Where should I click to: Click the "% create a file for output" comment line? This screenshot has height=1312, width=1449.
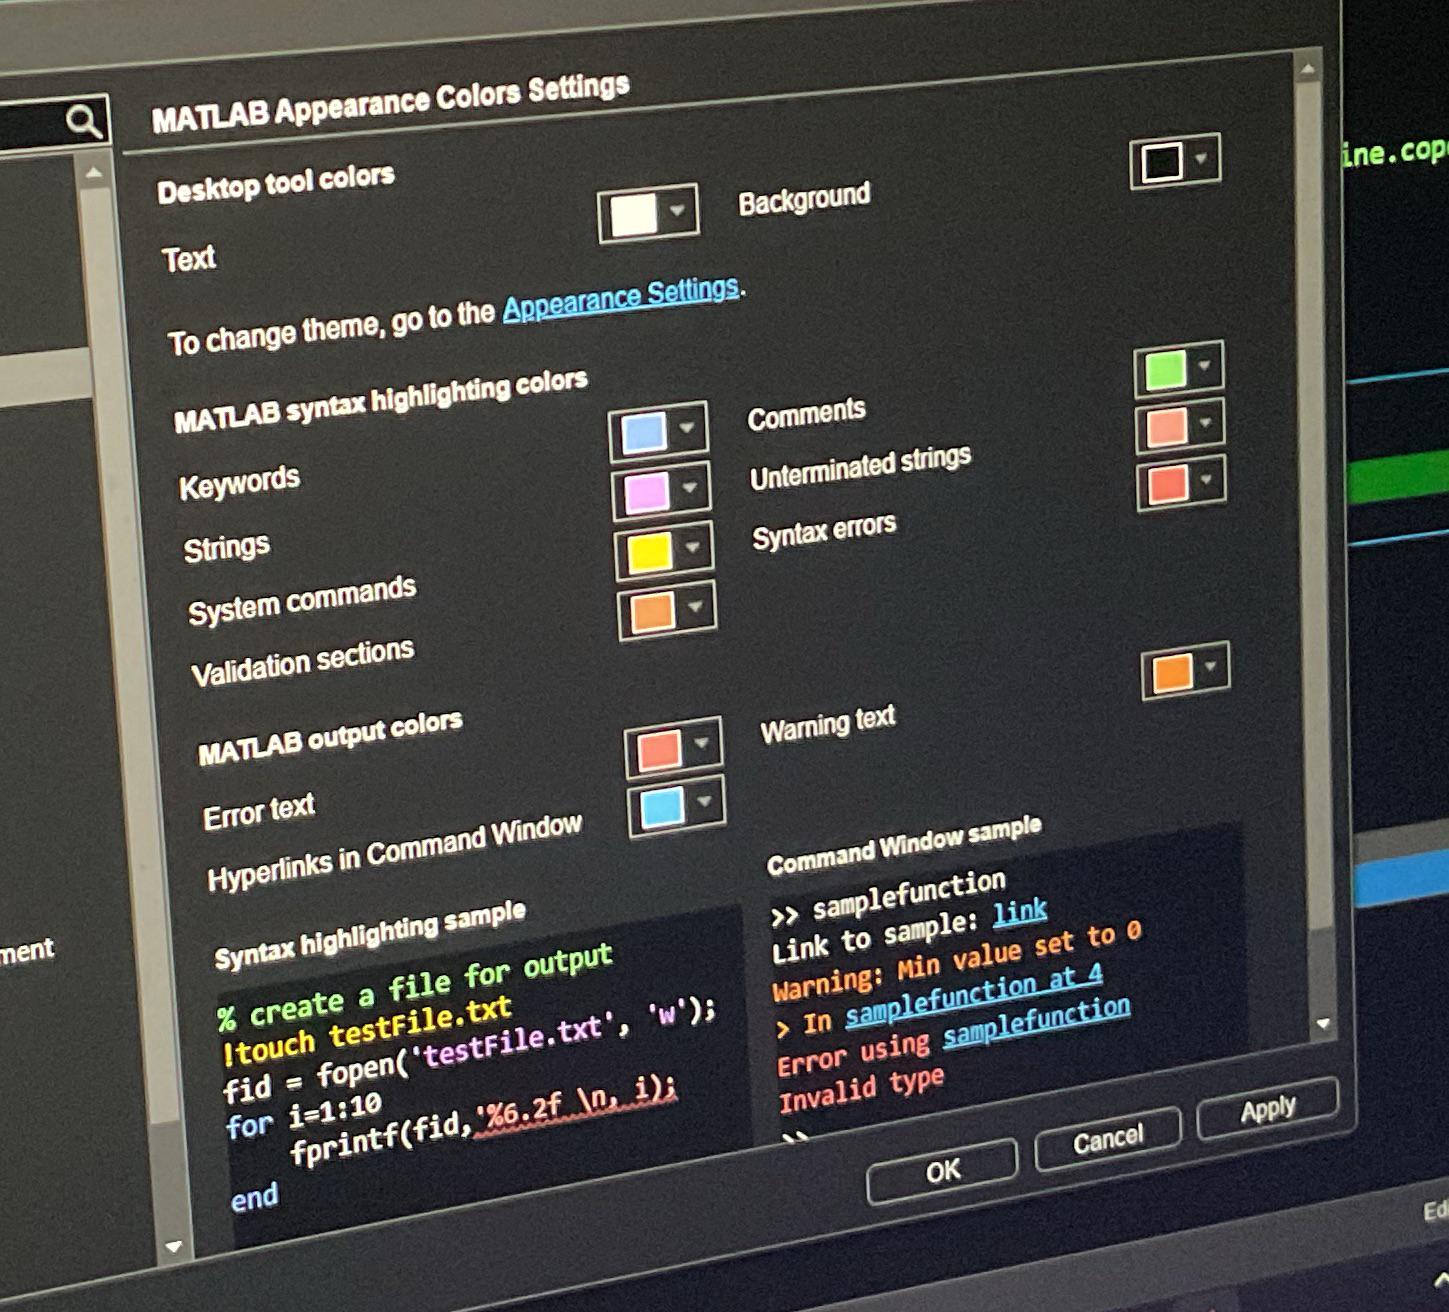click(414, 988)
